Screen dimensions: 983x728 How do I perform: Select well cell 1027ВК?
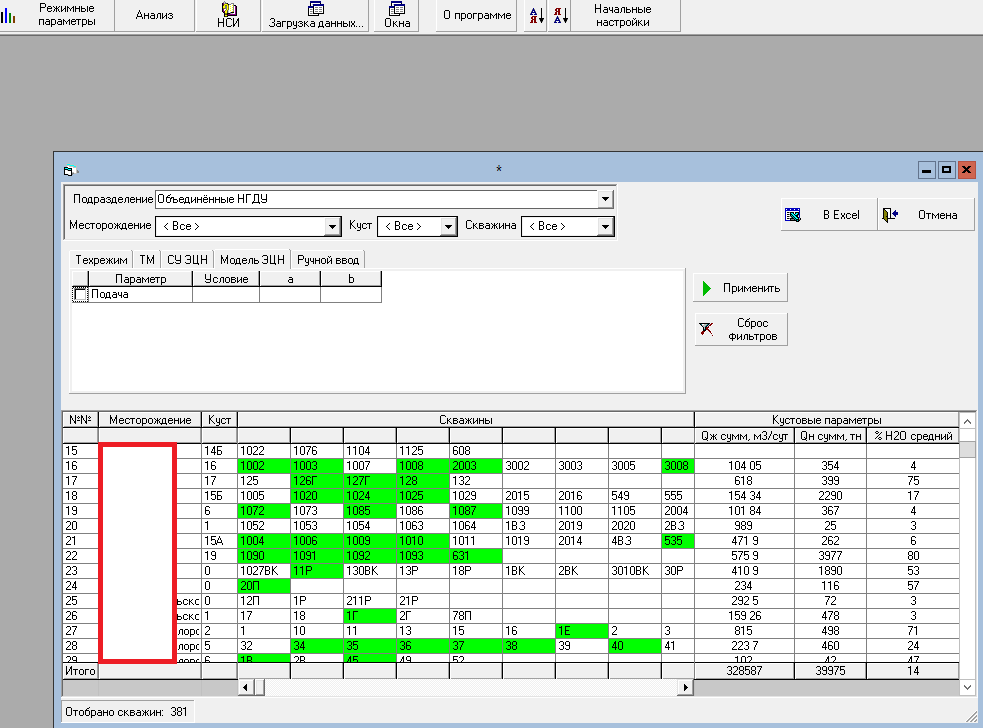[264, 571]
